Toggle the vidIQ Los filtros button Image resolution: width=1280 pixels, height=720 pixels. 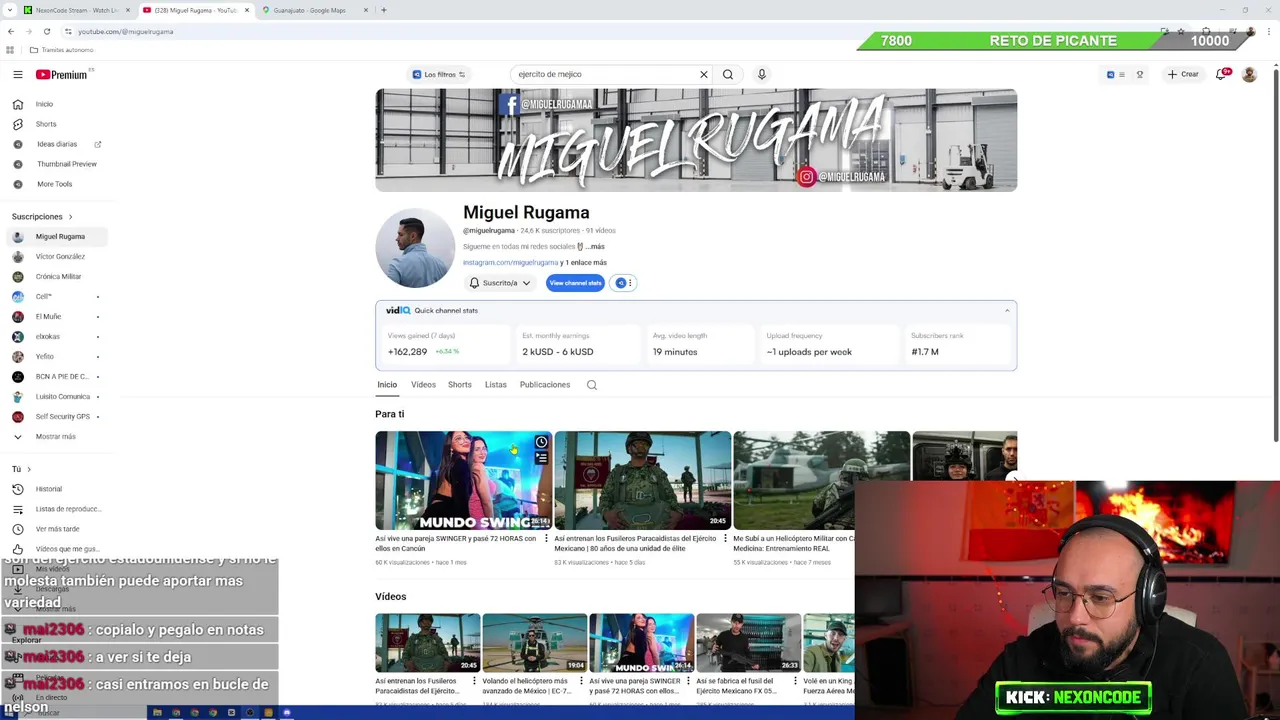pyautogui.click(x=439, y=74)
